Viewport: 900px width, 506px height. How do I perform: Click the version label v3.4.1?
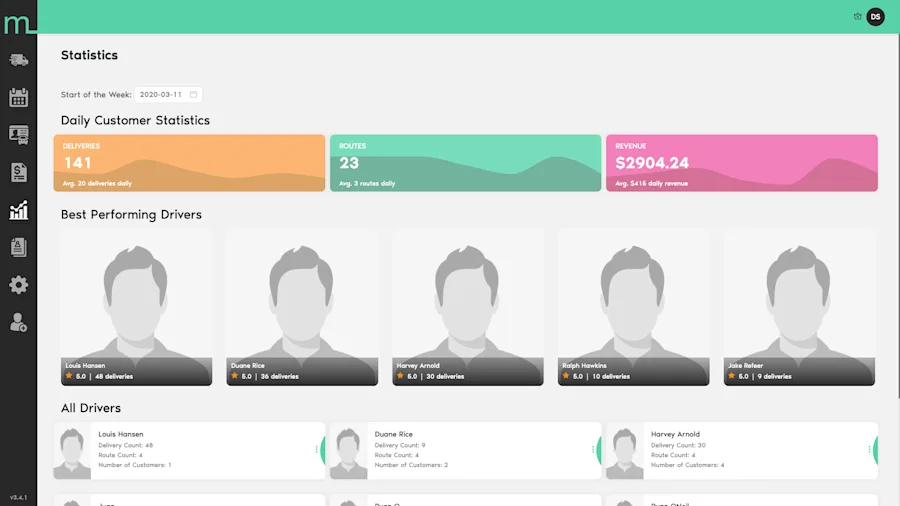18,497
